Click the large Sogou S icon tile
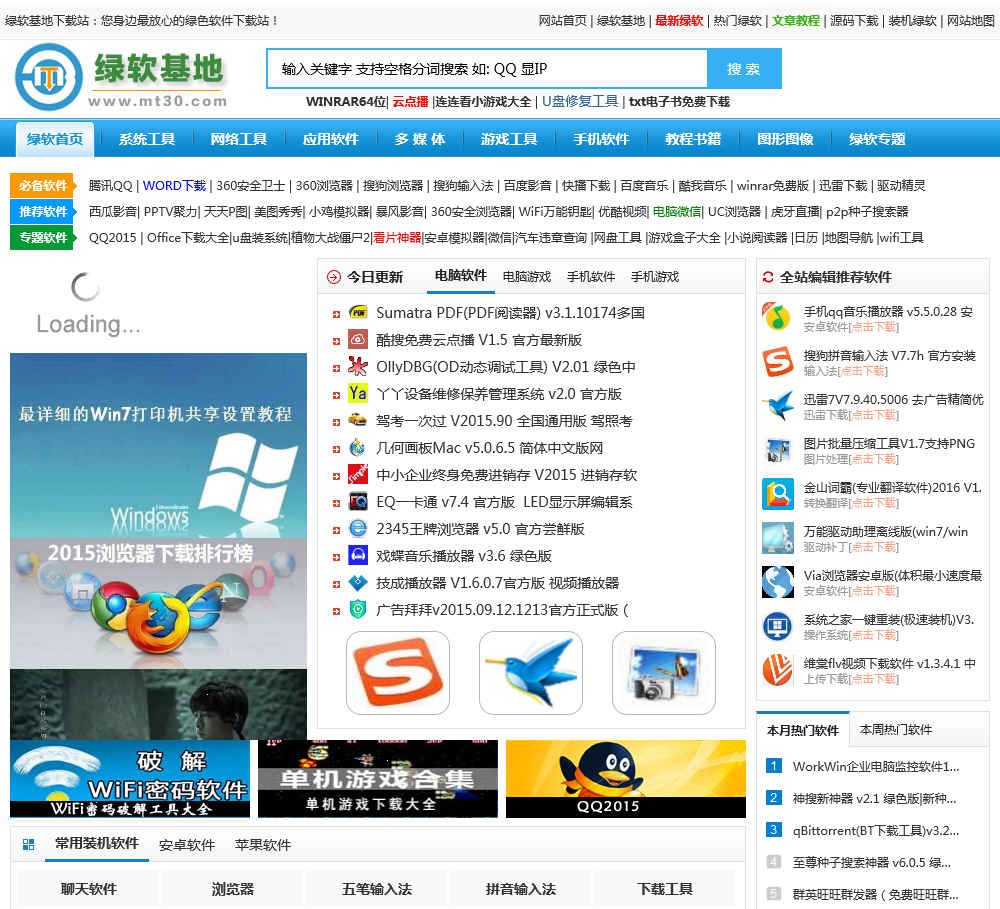This screenshot has width=1000, height=909. [x=398, y=673]
